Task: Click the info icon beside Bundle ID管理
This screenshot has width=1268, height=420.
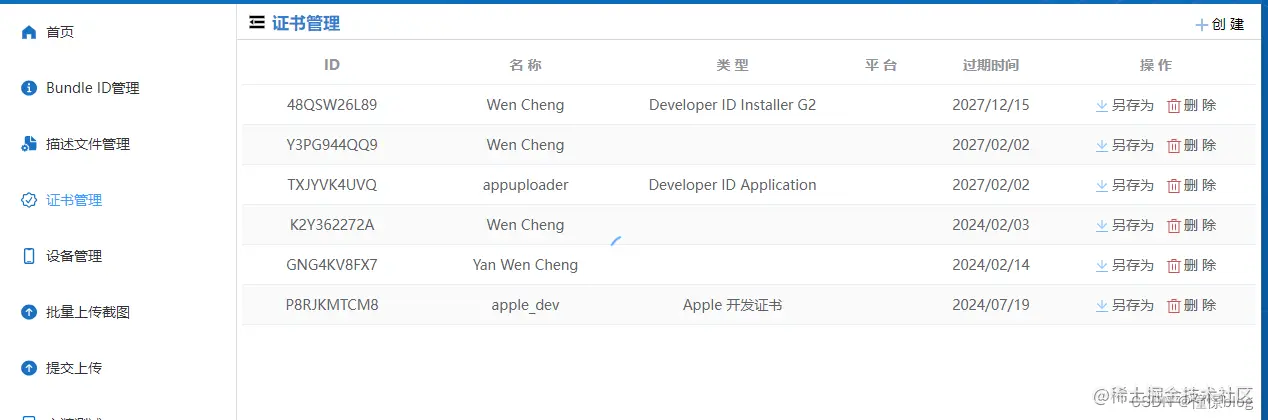Action: pyautogui.click(x=29, y=88)
